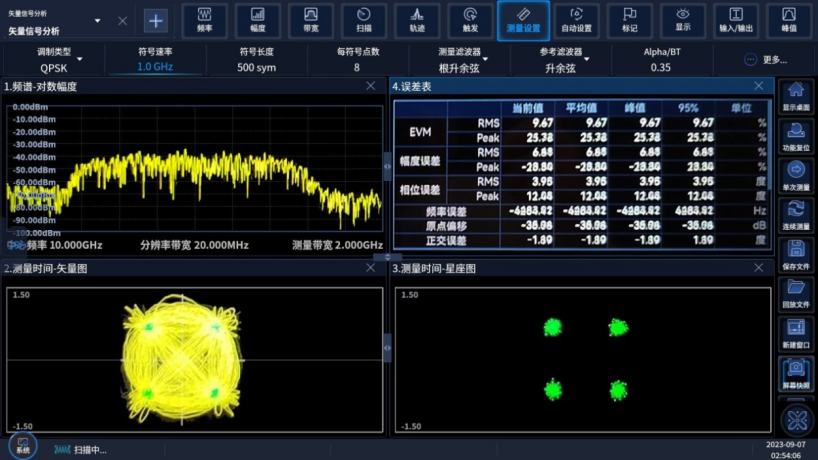Image resolution: width=818 pixels, height=460 pixels.
Task: Click the 扫描中 sweep status indicator
Action: (81, 450)
